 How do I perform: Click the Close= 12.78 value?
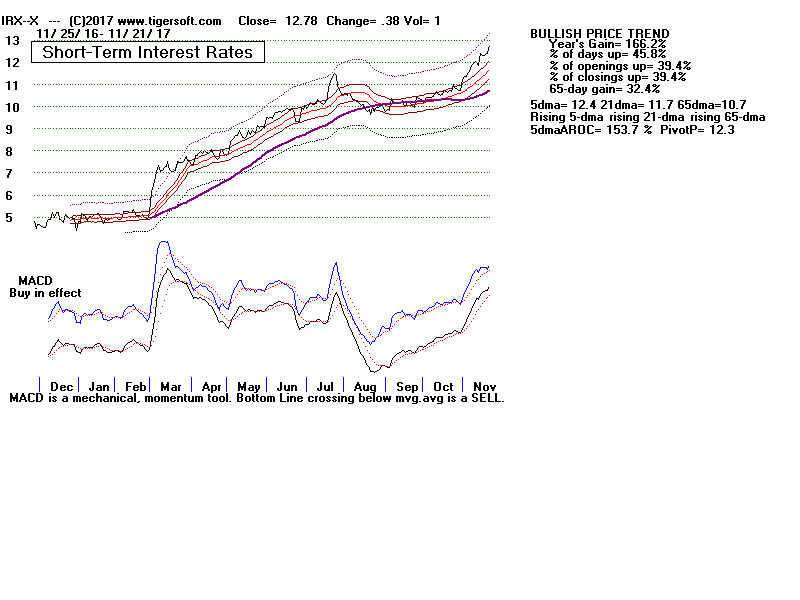(271, 20)
